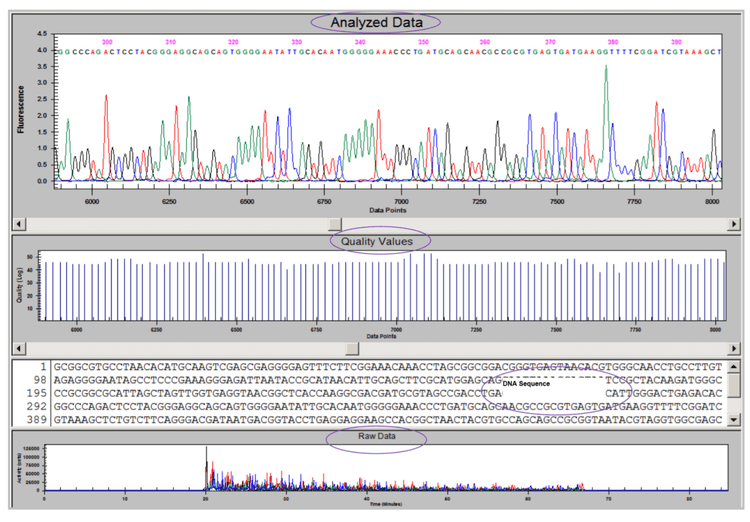750x522 pixels.
Task: Click base position marker 380 in electropherogram
Action: coord(613,41)
